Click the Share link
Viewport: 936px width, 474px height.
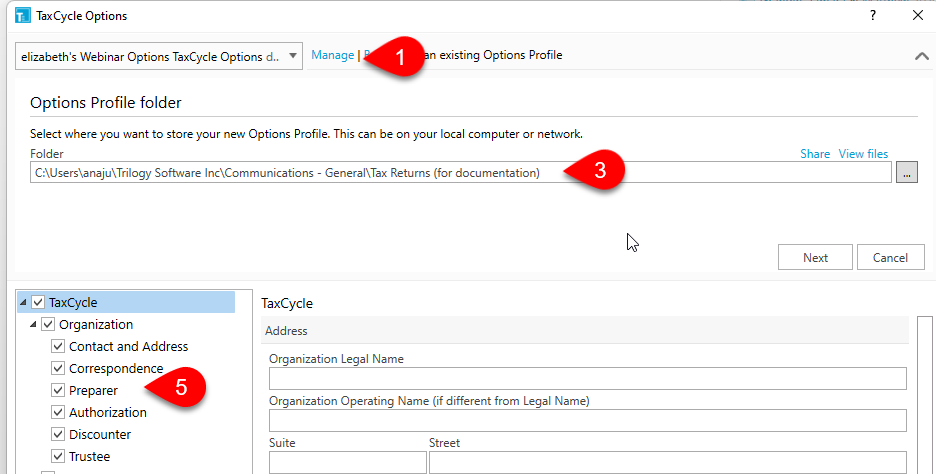click(x=815, y=153)
